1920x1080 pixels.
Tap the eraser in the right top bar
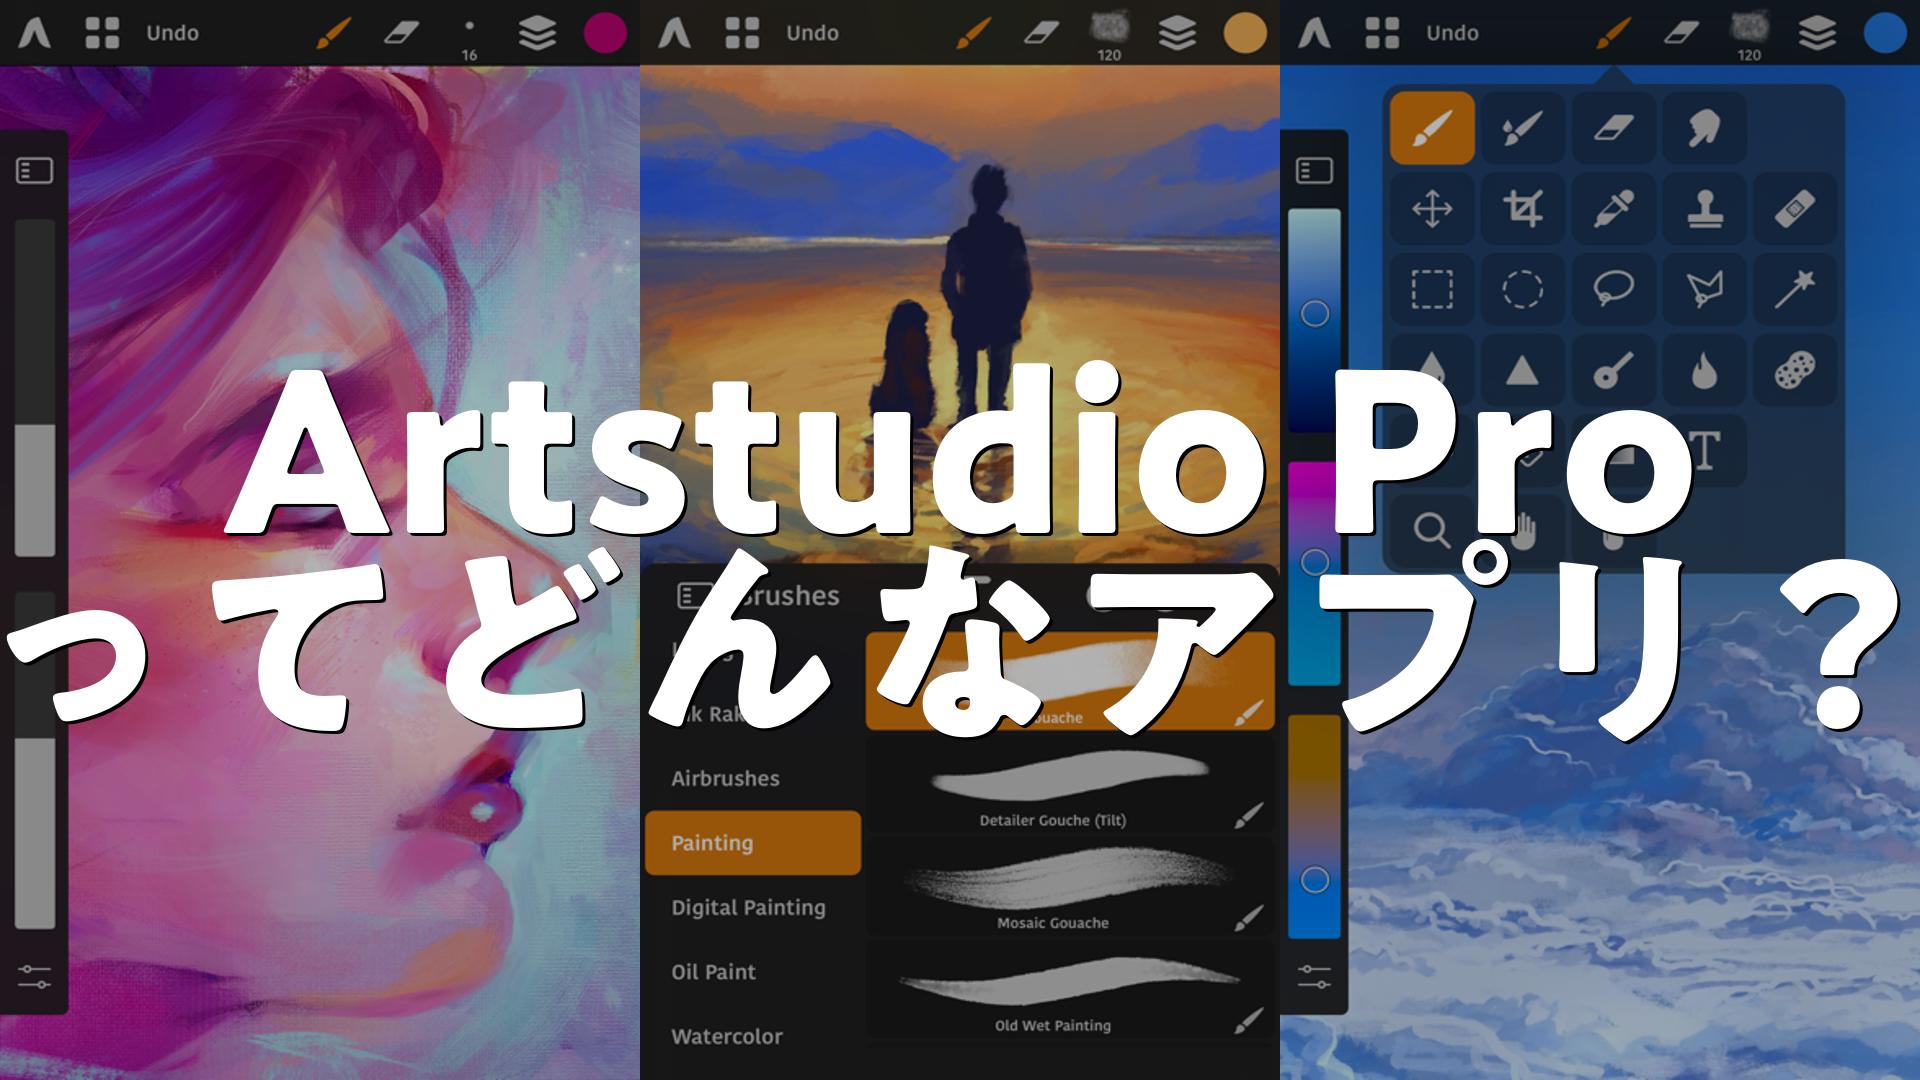coord(1681,34)
